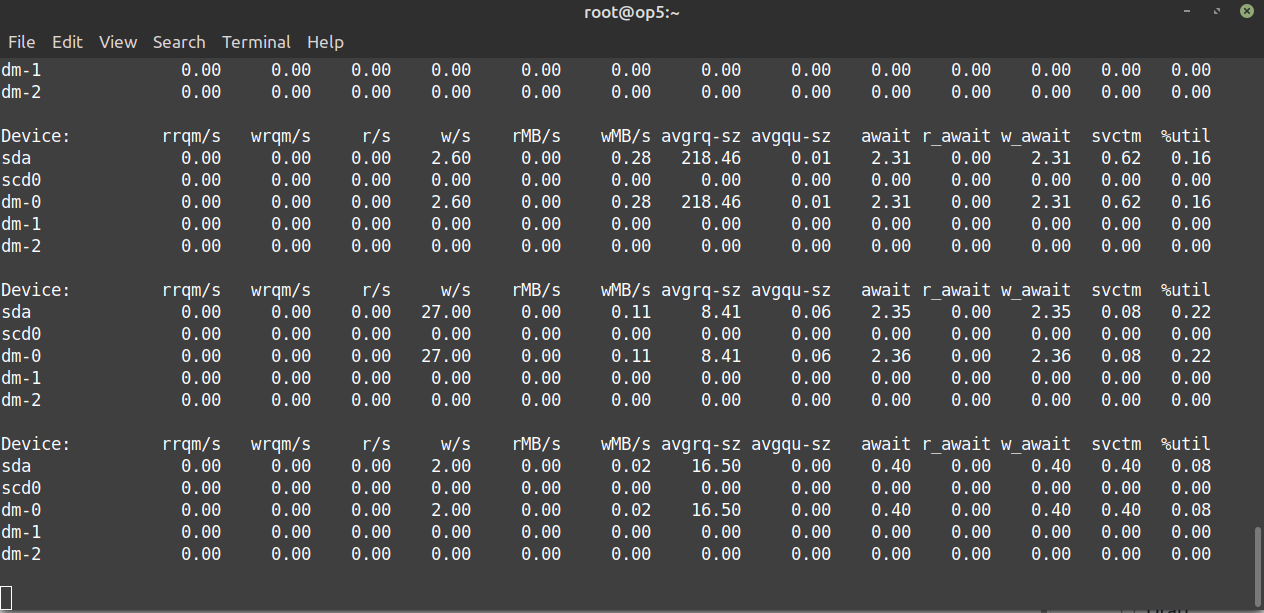Open the Search menu
The height and width of the screenshot is (613, 1264).
(179, 42)
